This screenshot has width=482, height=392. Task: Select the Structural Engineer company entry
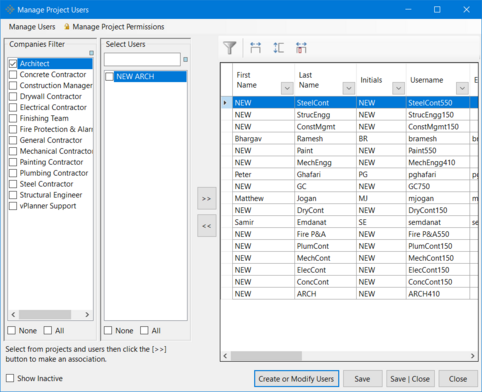pos(51,195)
